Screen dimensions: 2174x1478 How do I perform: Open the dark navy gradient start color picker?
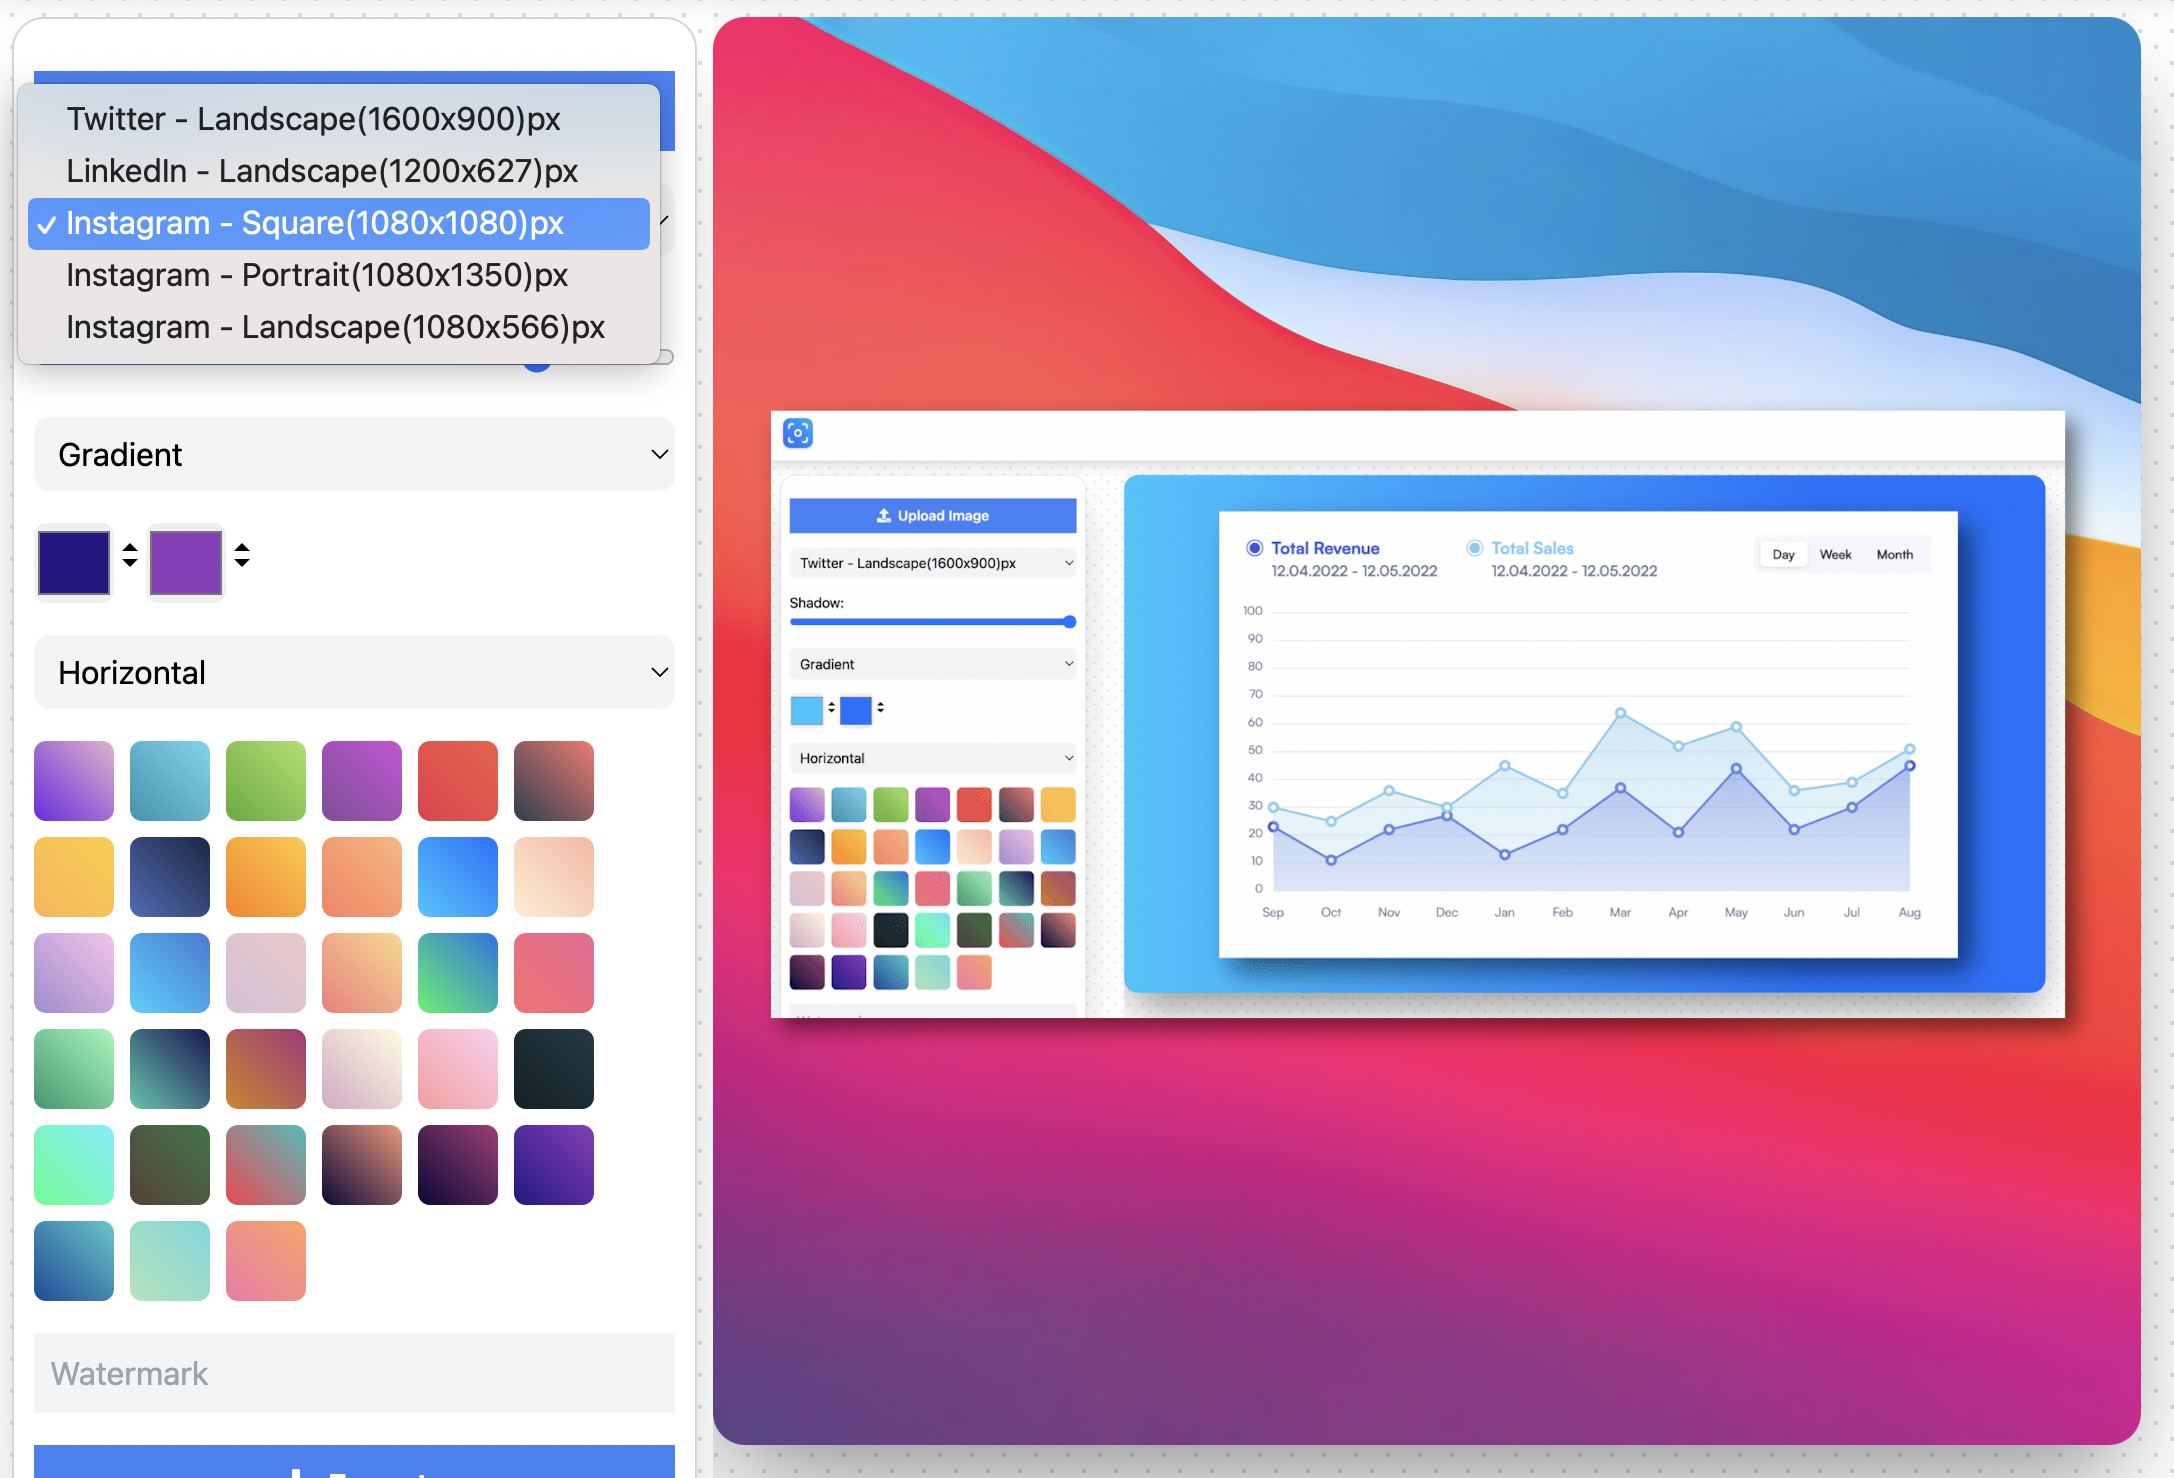(x=74, y=562)
